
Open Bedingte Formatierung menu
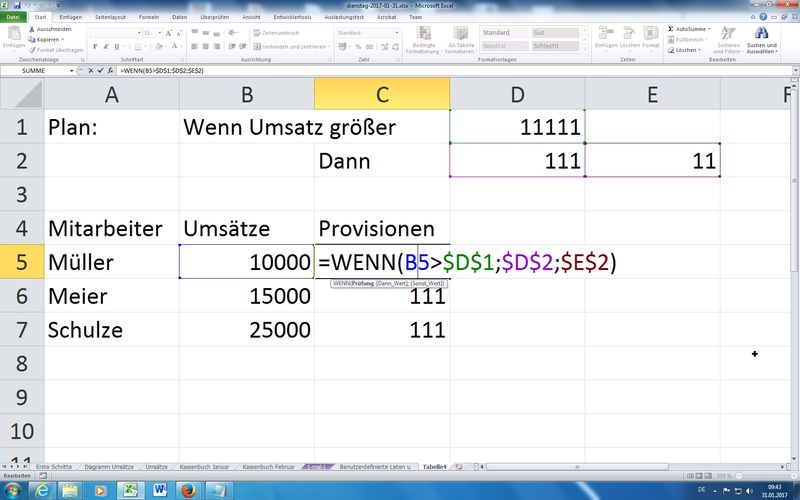(x=423, y=40)
